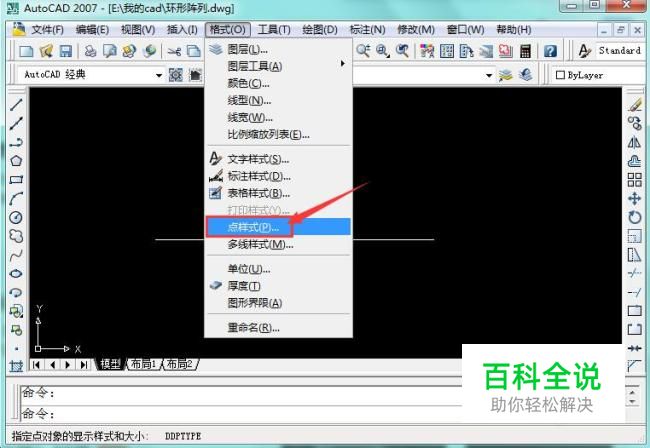Select the Ellipse Arc tool
The height and width of the screenshot is (448, 650).
pos(16,292)
